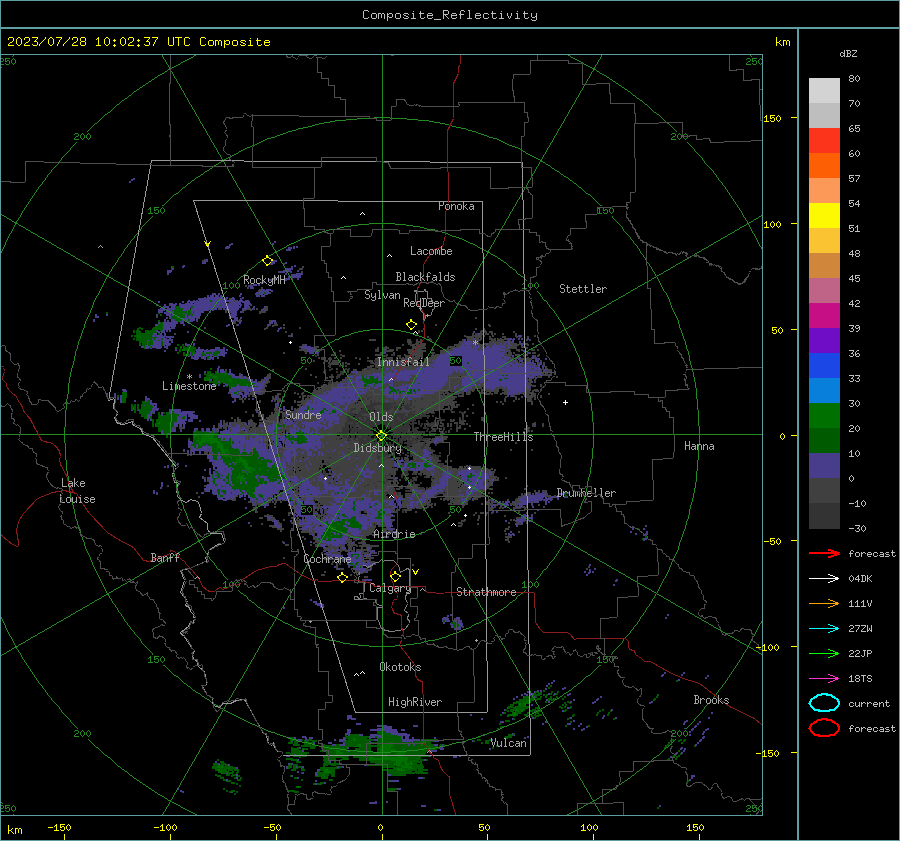The width and height of the screenshot is (900, 841).
Task: Click the Drumheller city label
Action: [x=586, y=493]
